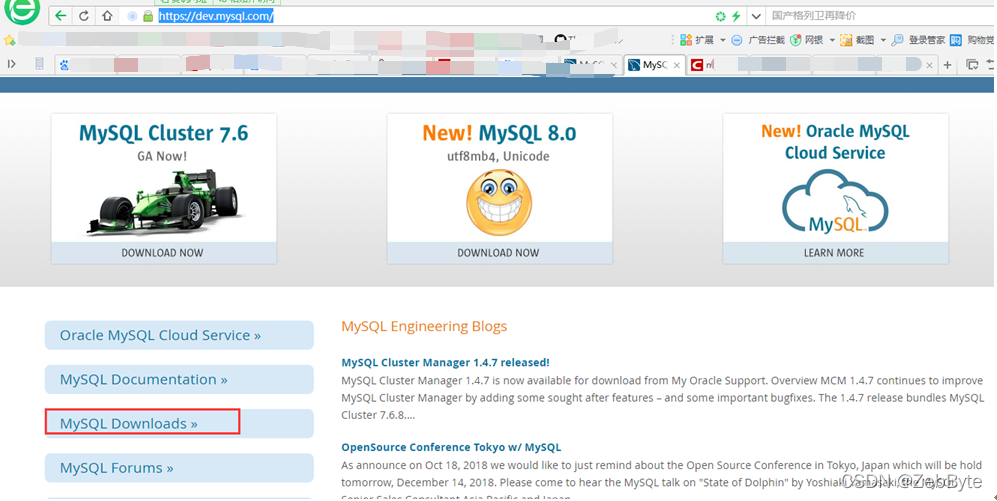The height and width of the screenshot is (501, 997).
Task: Click the green spinning compatibility mode icon
Action: pos(720,17)
